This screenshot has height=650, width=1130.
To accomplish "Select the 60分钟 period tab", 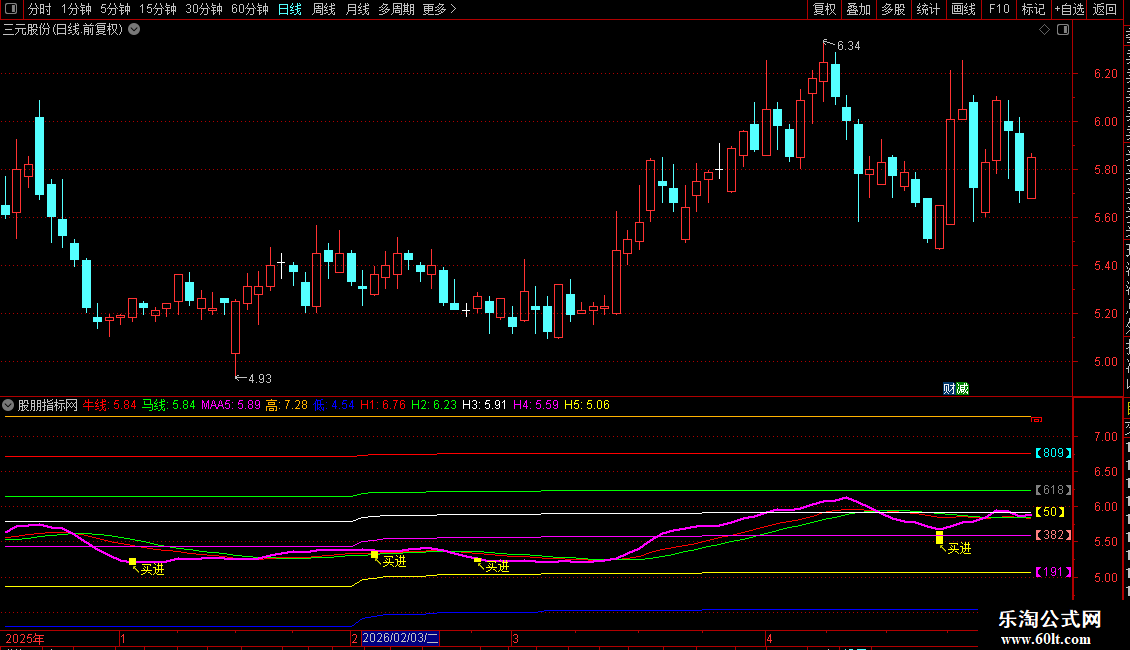I will [249, 9].
